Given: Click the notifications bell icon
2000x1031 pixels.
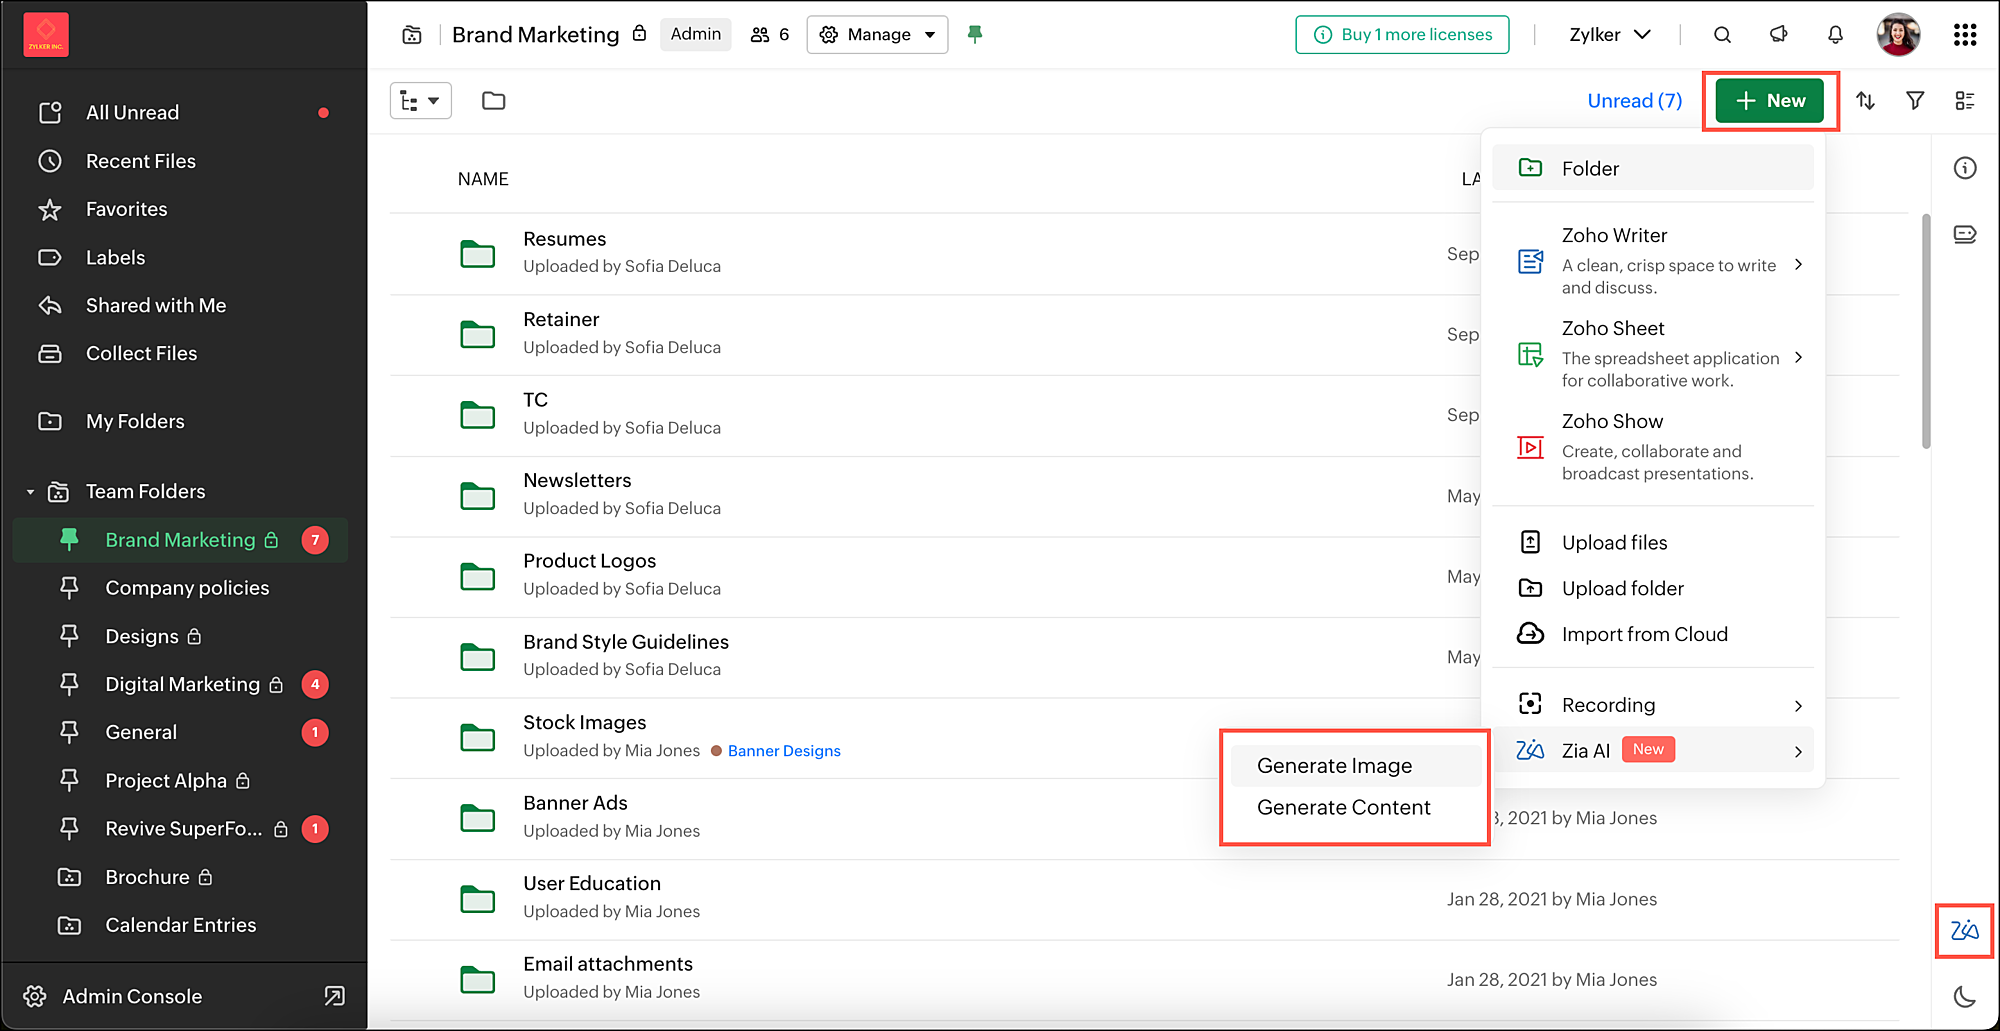Looking at the screenshot, I should click(1835, 35).
